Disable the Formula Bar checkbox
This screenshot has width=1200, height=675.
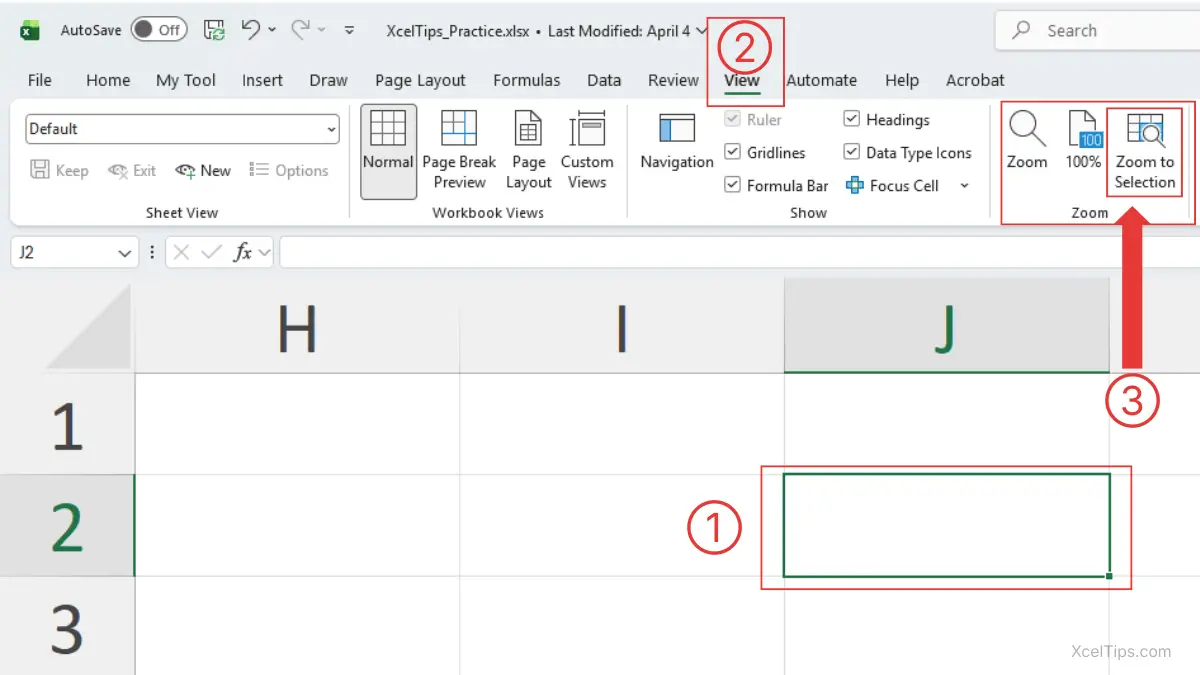pos(732,185)
